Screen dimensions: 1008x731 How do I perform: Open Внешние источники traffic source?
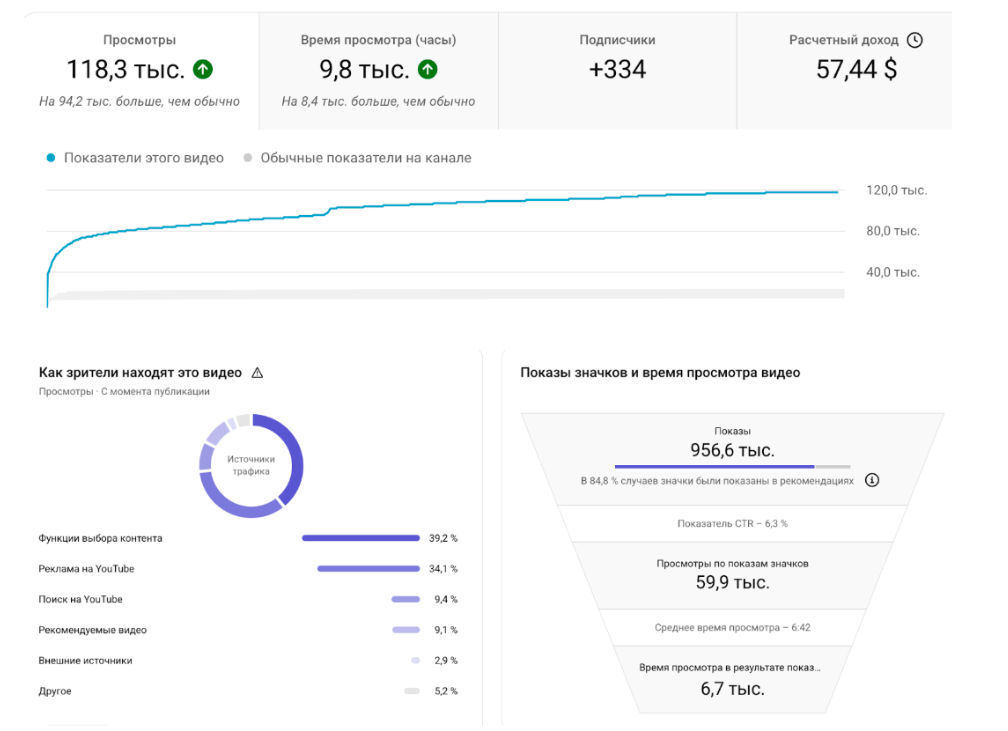click(x=85, y=661)
